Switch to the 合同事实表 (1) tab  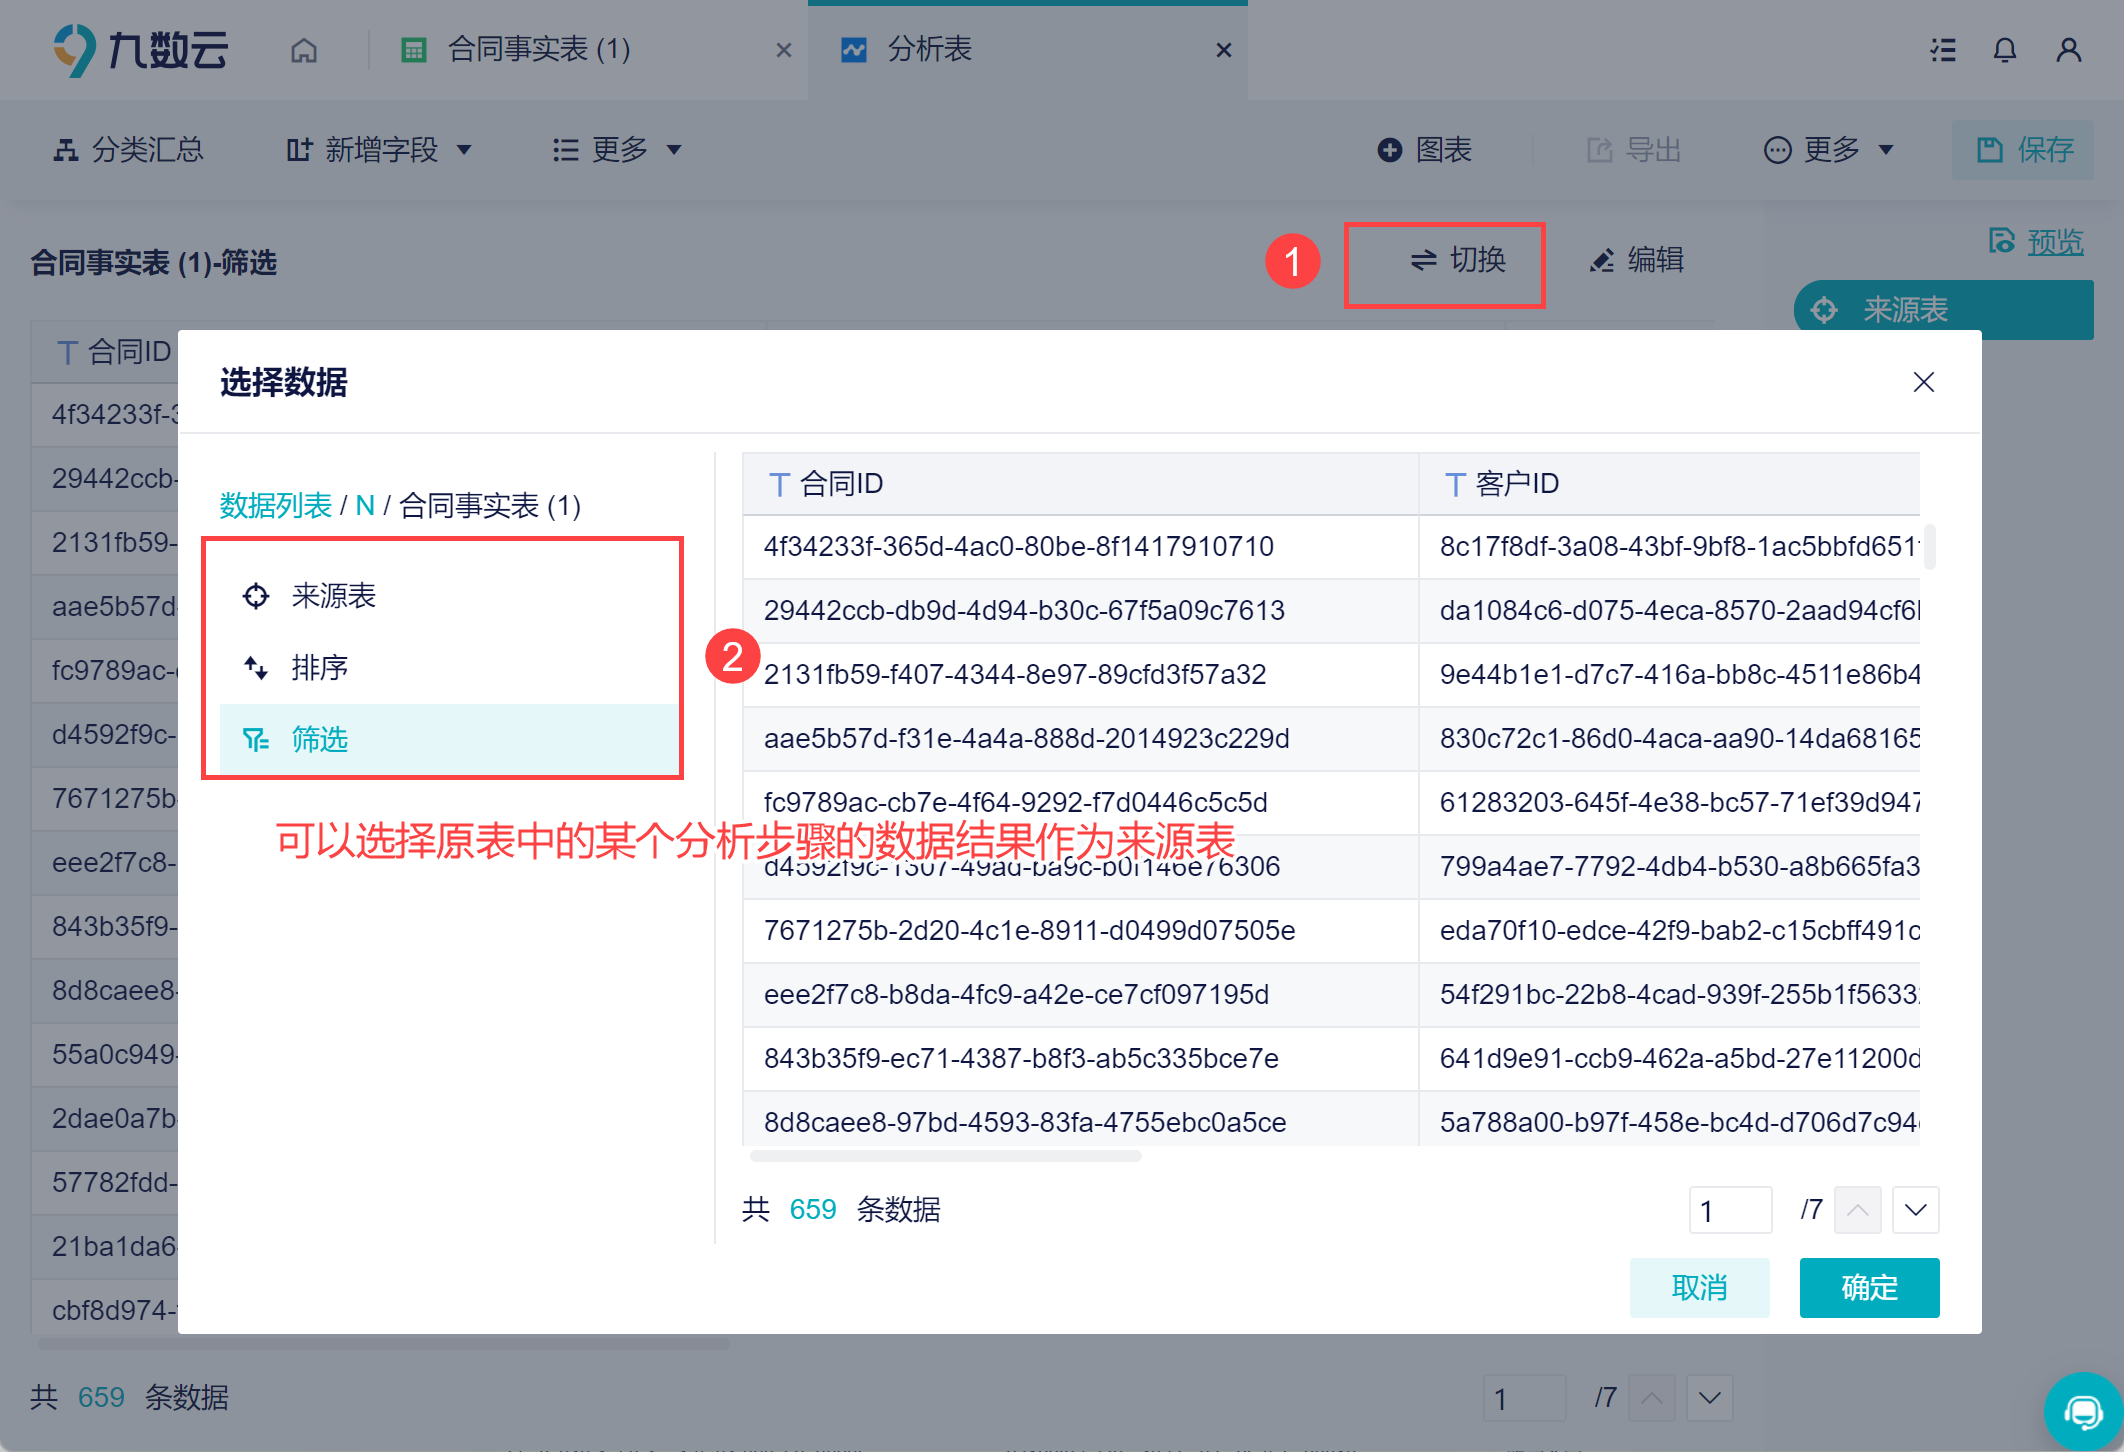(x=538, y=50)
